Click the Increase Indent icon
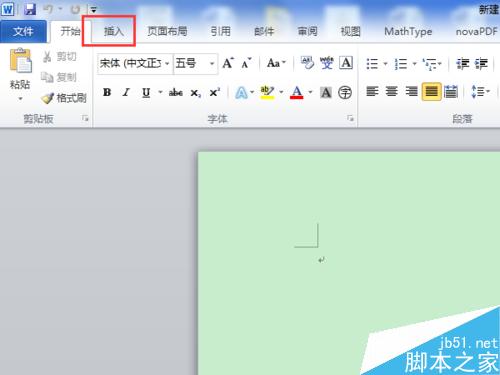Screen dimensions: 500x375 [482, 63]
